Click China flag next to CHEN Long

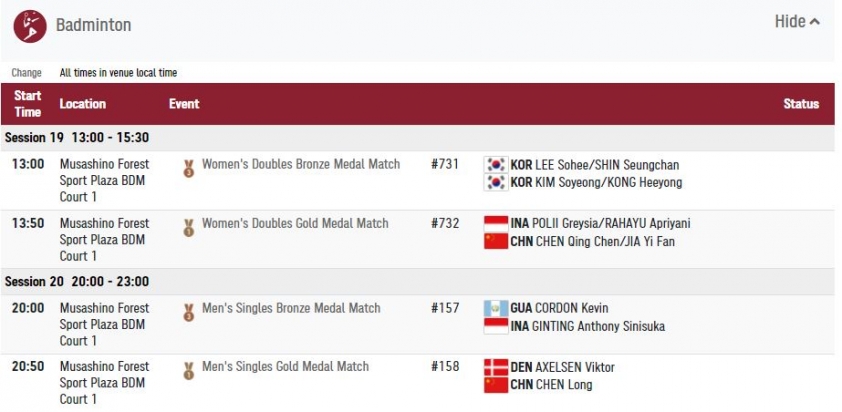(x=496, y=385)
